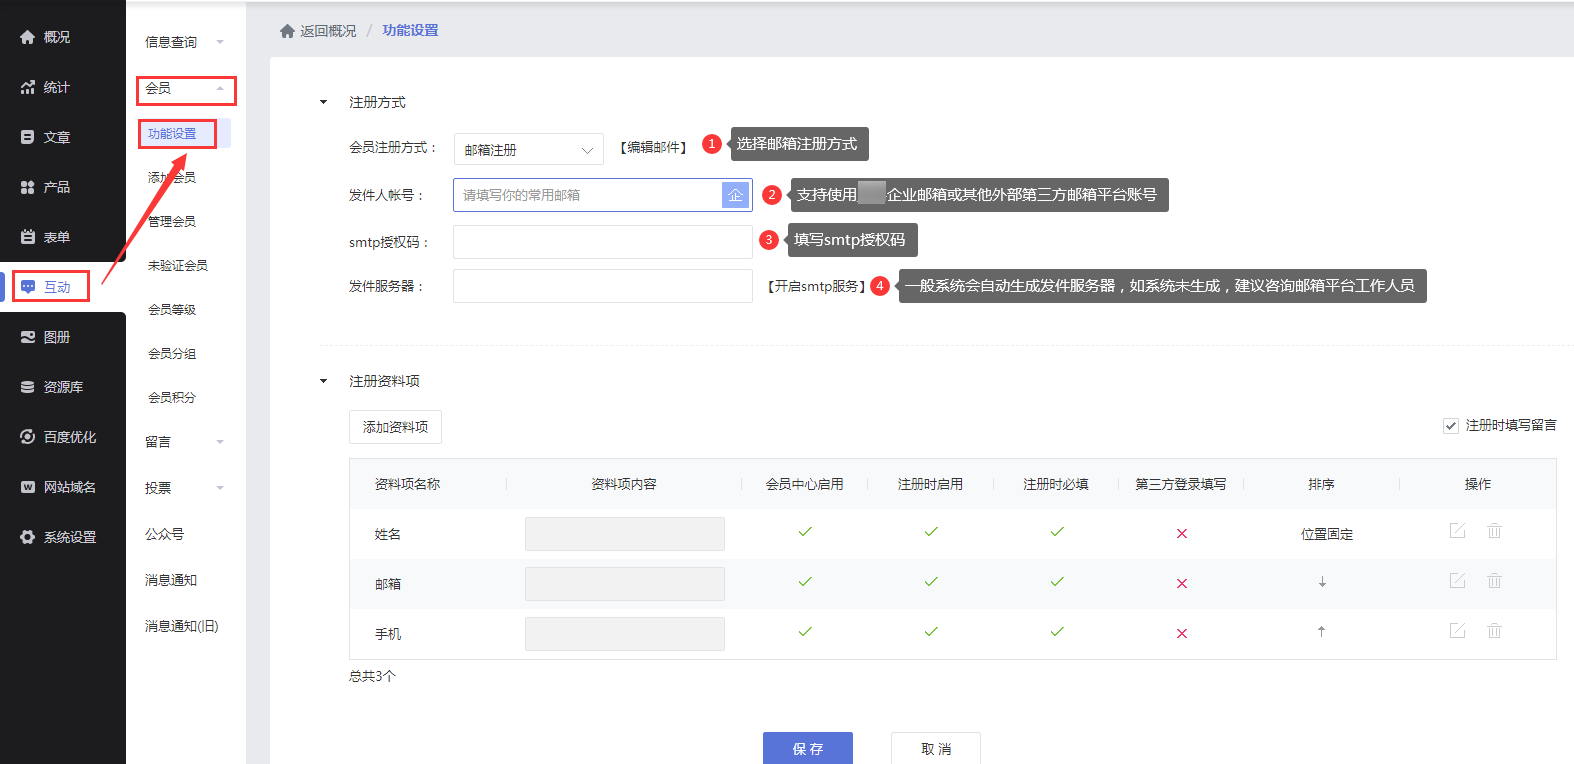Click 返回概况 breadcrumb link
This screenshot has width=1574, height=764.
point(328,31)
